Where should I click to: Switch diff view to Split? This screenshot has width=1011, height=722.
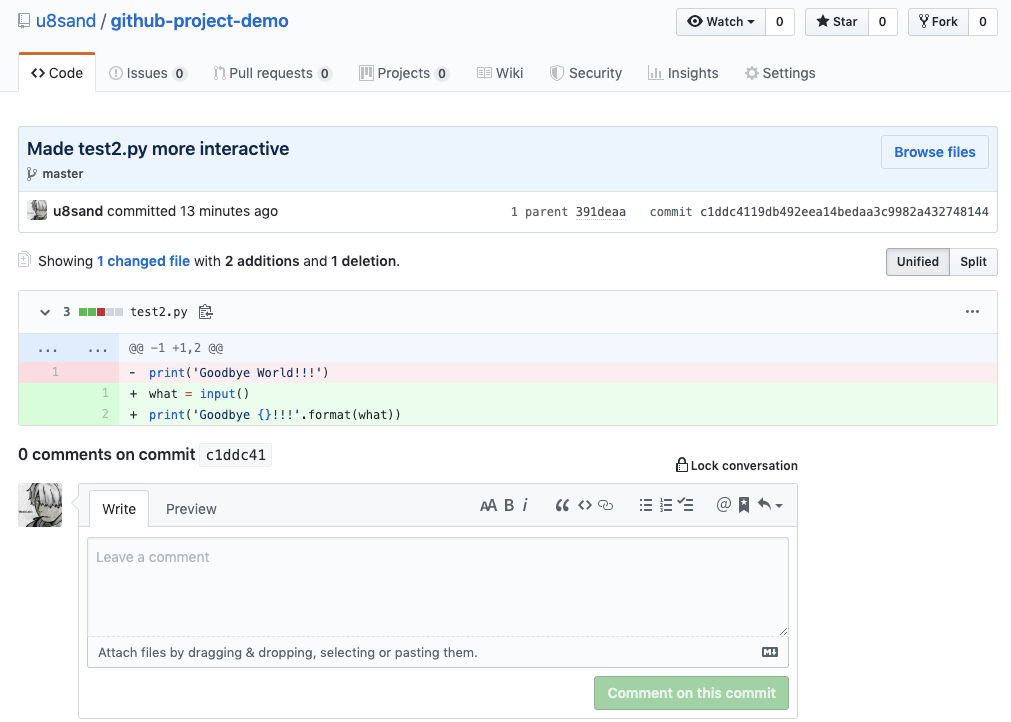pyautogui.click(x=973, y=262)
